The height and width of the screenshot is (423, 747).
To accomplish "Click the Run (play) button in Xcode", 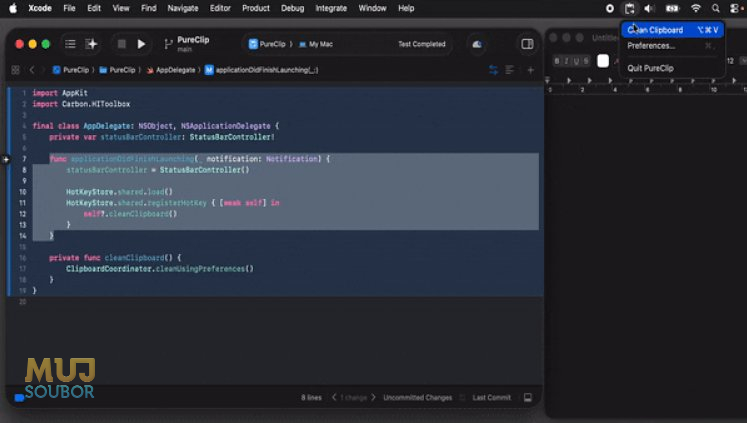I will tap(141, 44).
